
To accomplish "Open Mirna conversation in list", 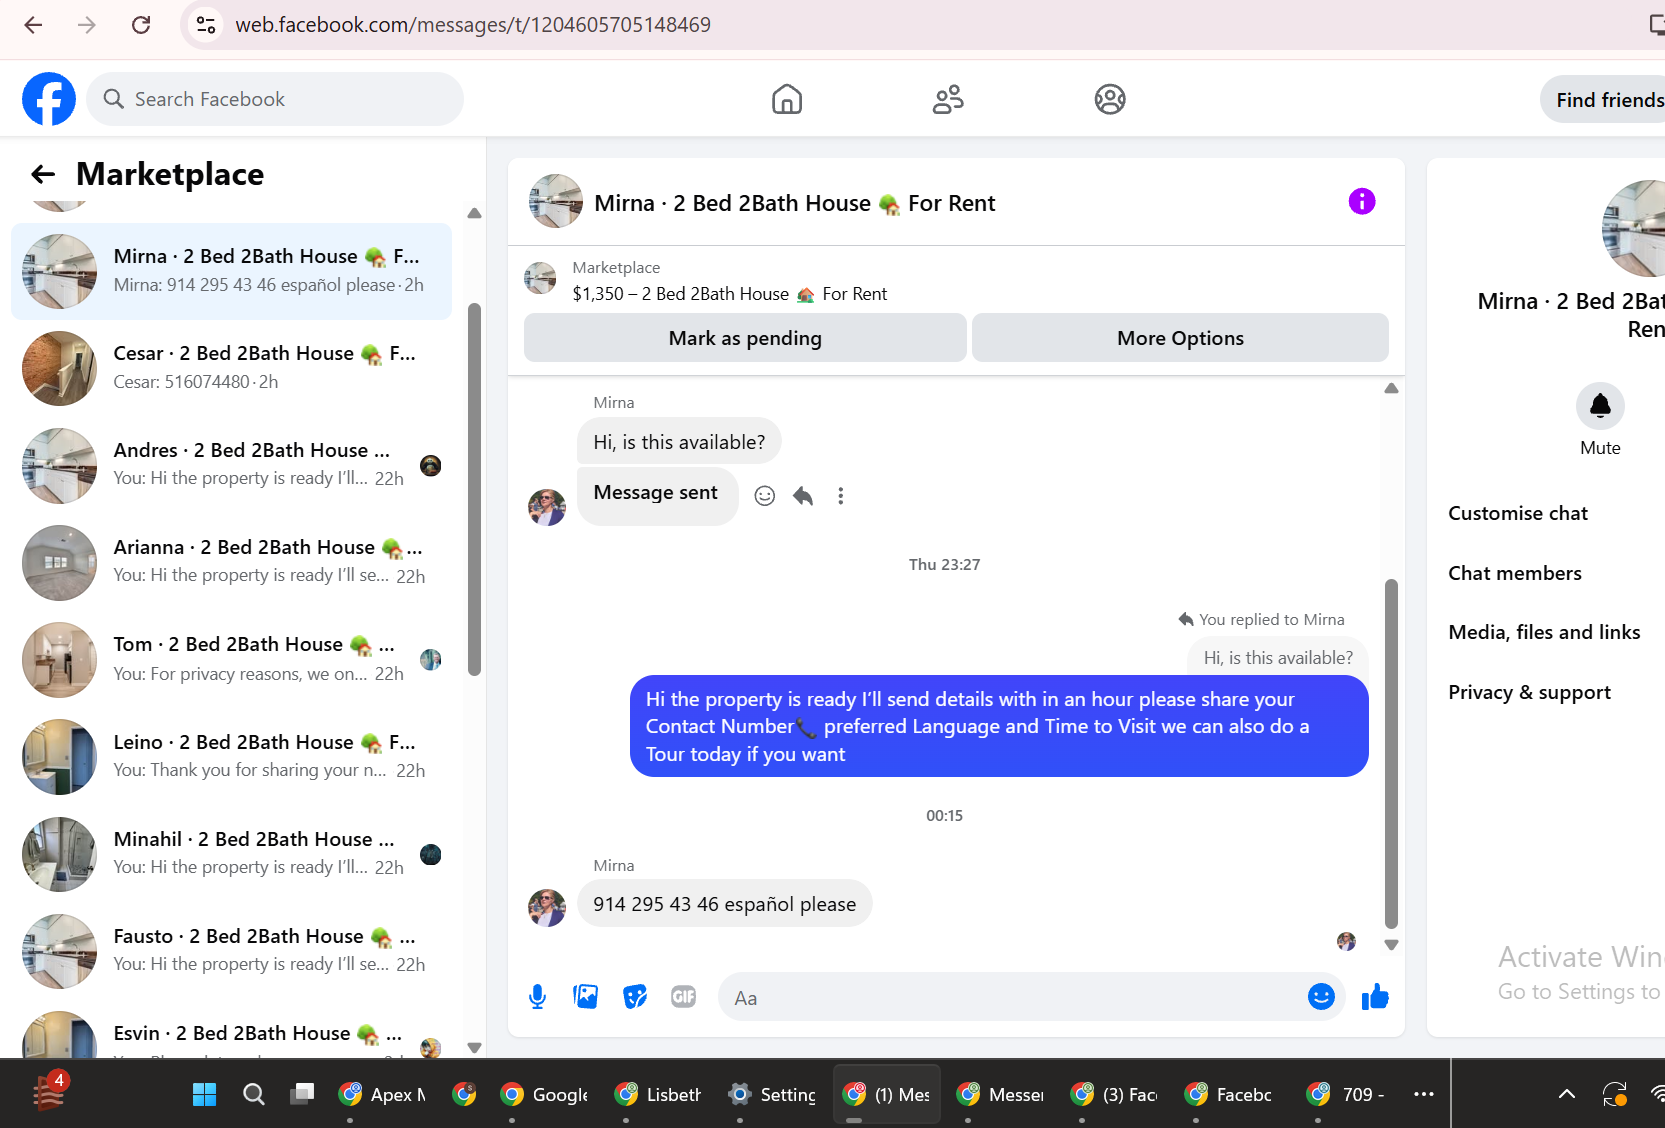I will point(231,271).
